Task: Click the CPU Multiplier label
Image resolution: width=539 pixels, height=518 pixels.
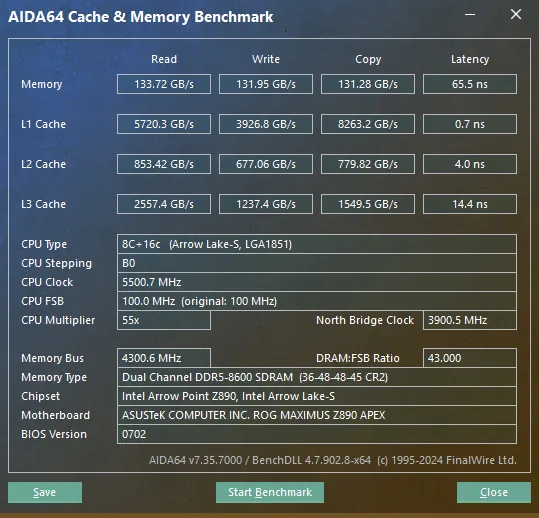Action: [x=58, y=321]
